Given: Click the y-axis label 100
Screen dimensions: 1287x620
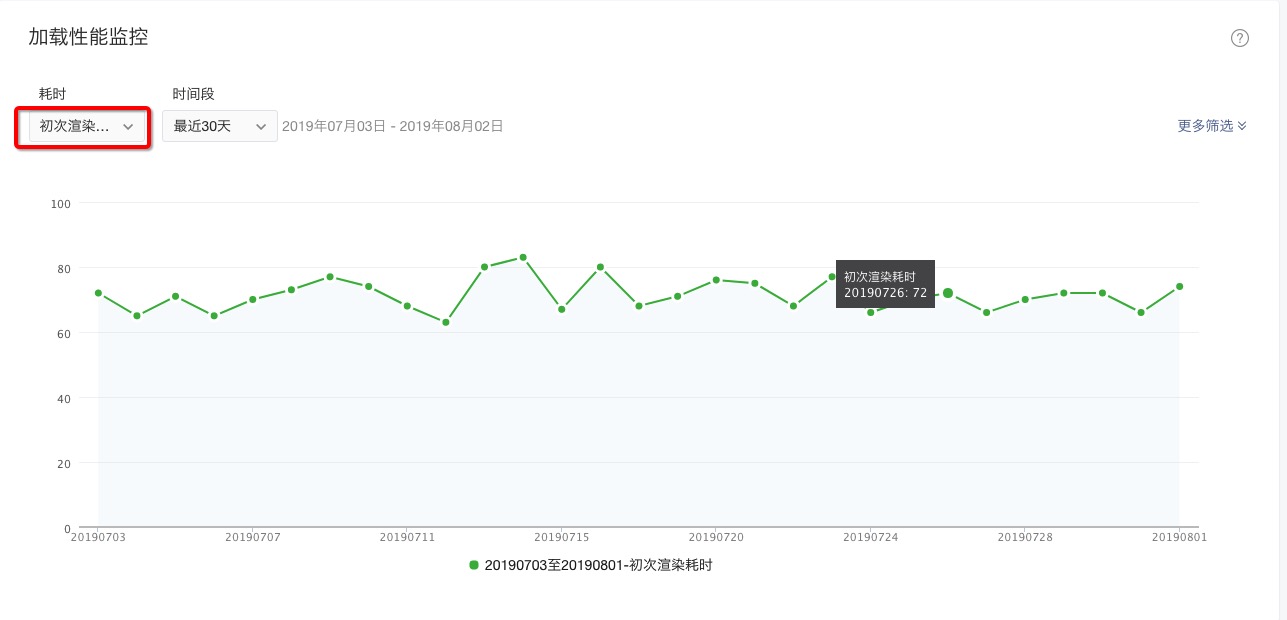Looking at the screenshot, I should click(x=61, y=204).
